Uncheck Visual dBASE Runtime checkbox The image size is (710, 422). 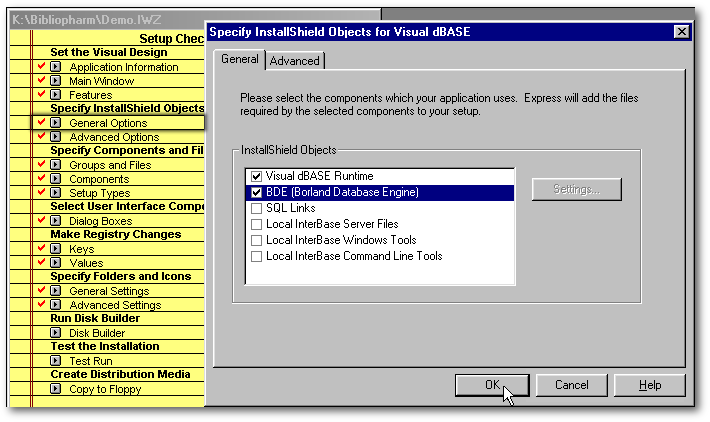256,176
